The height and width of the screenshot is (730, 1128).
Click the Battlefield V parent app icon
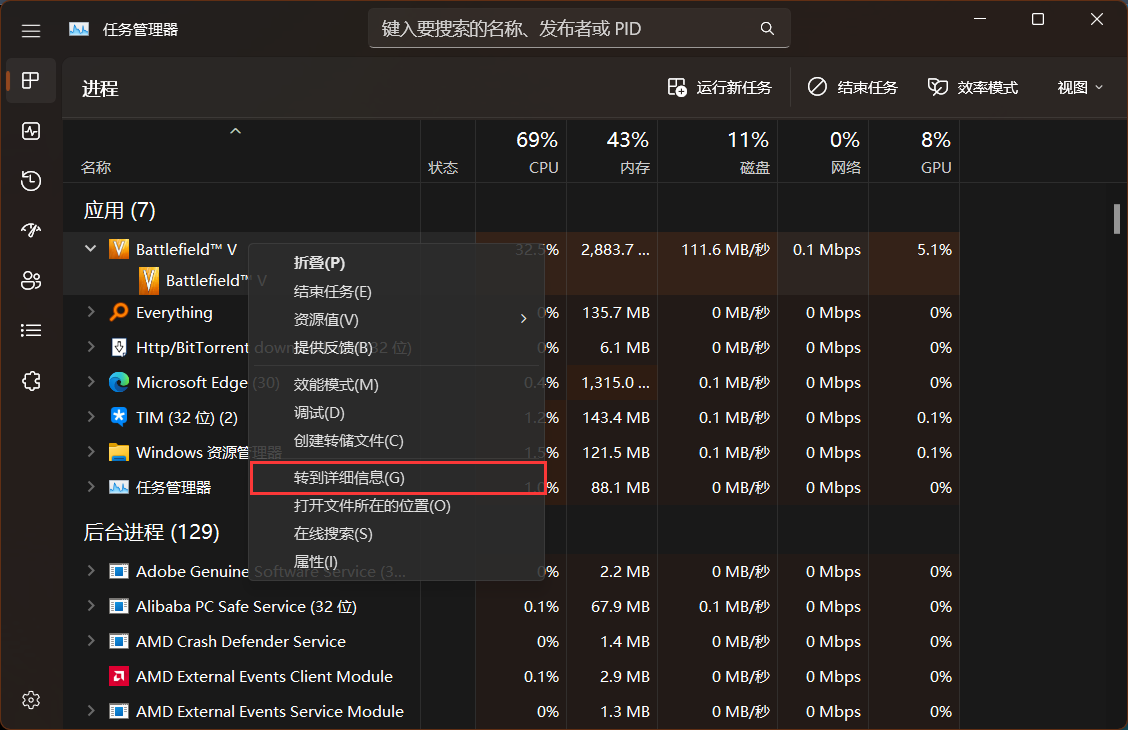[x=119, y=249]
